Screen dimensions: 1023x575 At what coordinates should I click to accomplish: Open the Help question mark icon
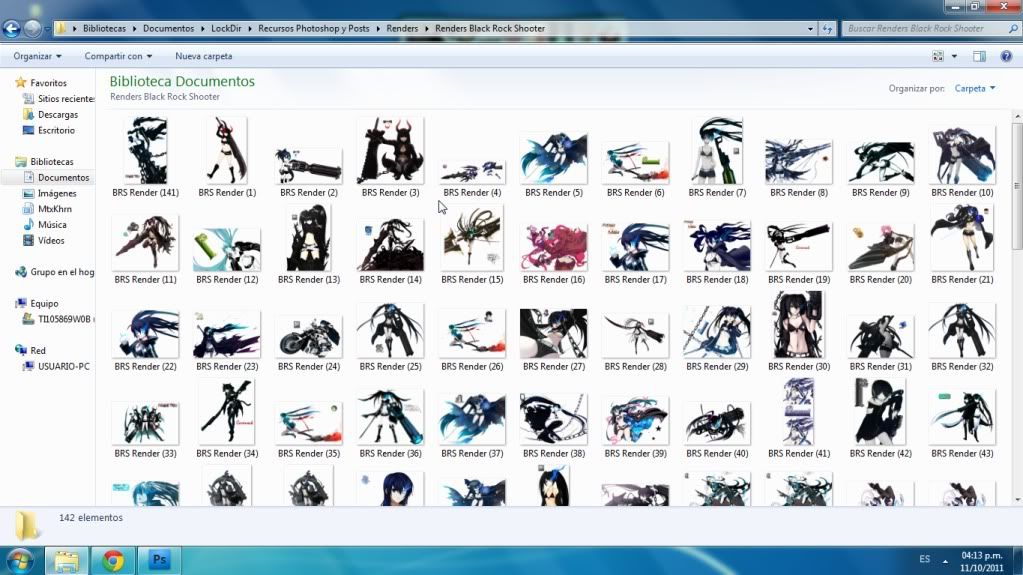pyautogui.click(x=1006, y=56)
